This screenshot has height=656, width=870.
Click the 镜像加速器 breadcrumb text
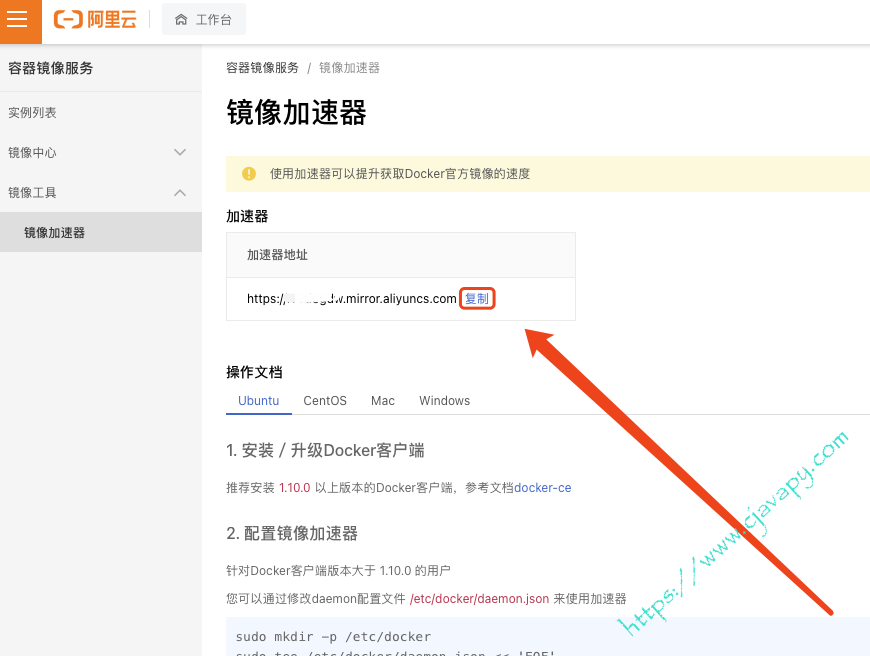click(349, 68)
